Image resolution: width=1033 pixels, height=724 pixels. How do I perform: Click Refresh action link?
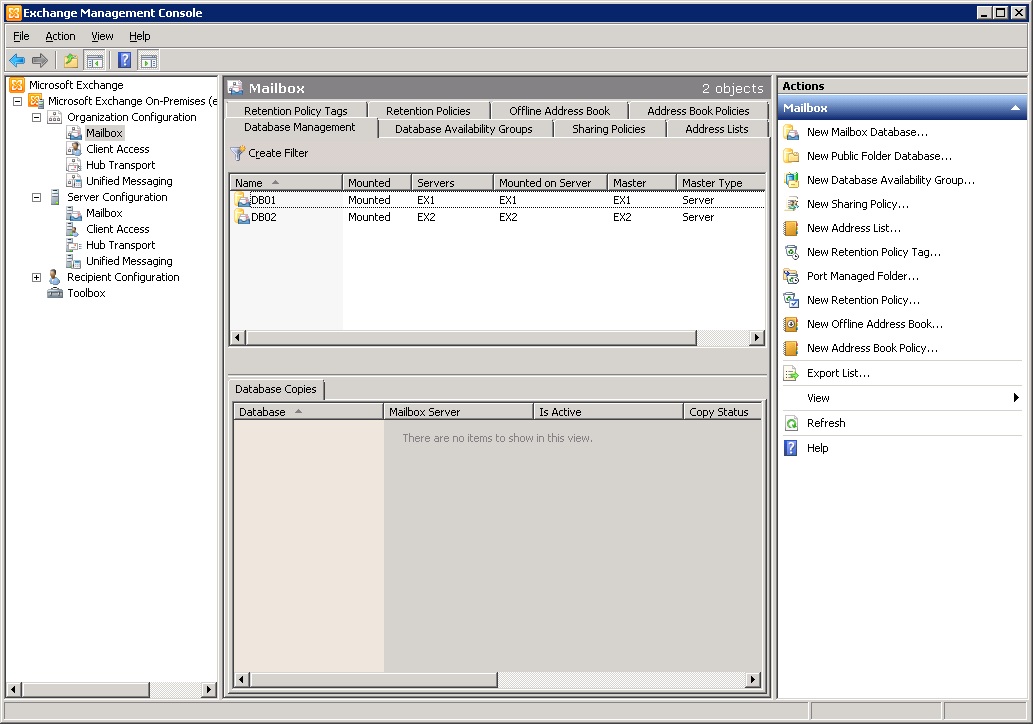(826, 424)
